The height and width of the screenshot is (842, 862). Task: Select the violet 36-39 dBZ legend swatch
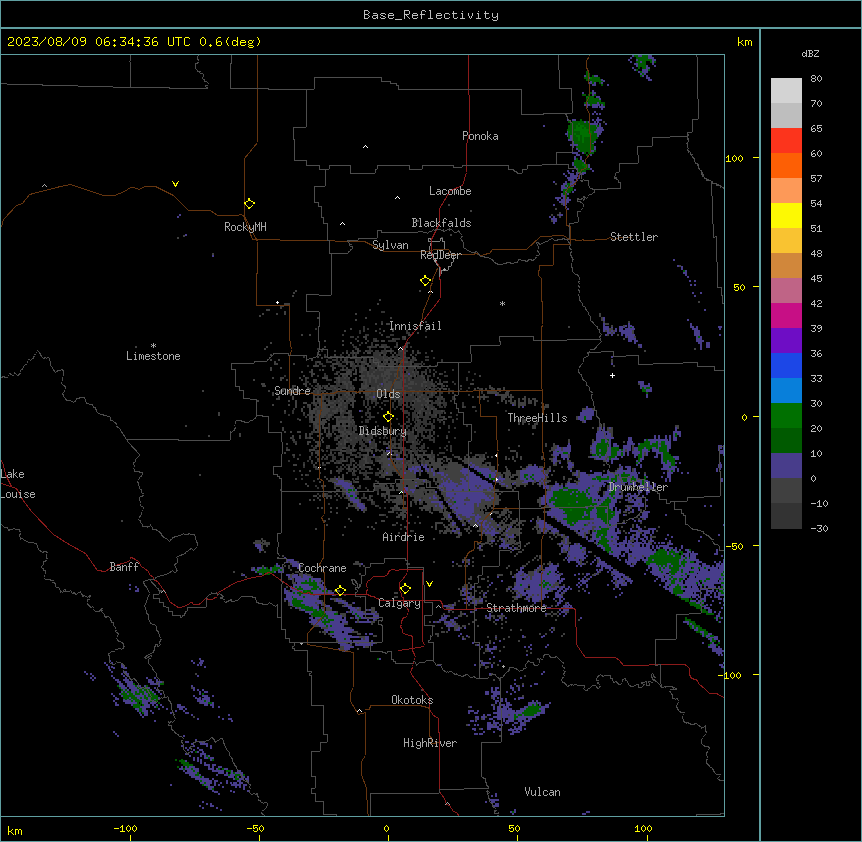click(x=786, y=341)
